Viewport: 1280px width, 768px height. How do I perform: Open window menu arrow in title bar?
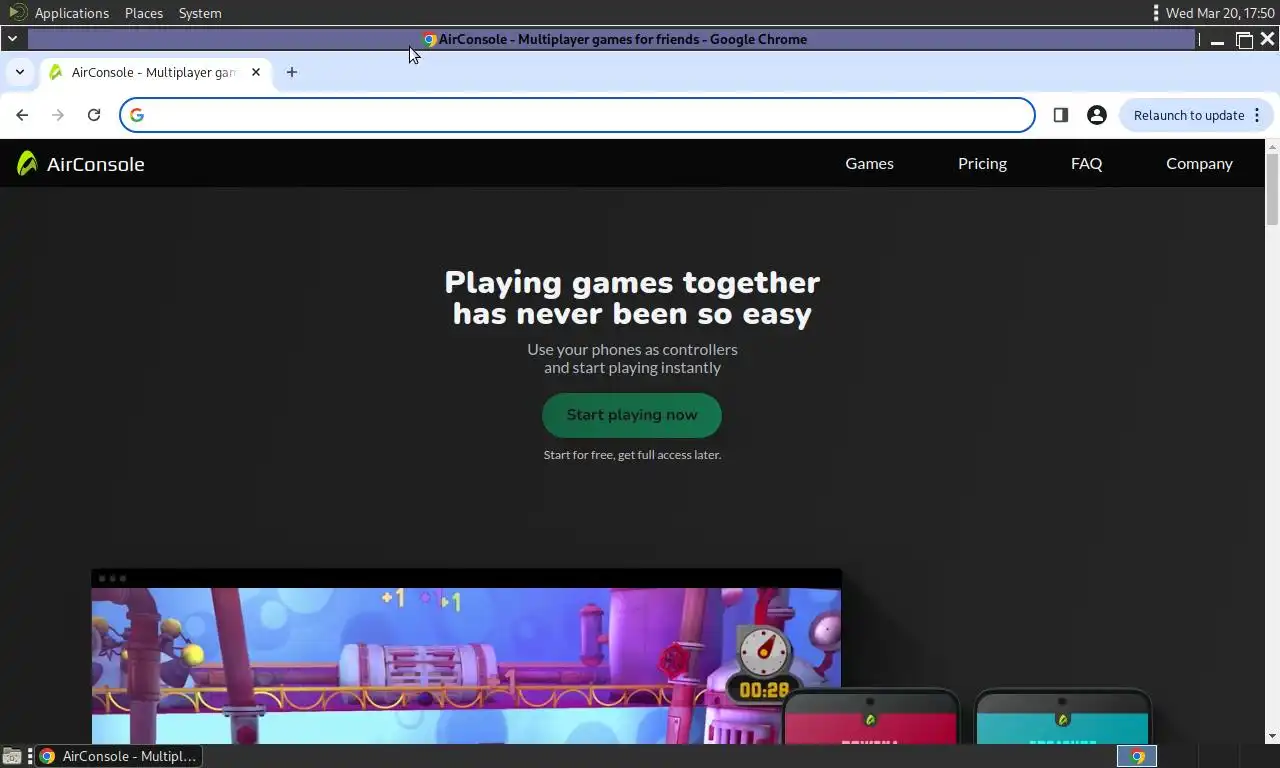(x=12, y=39)
